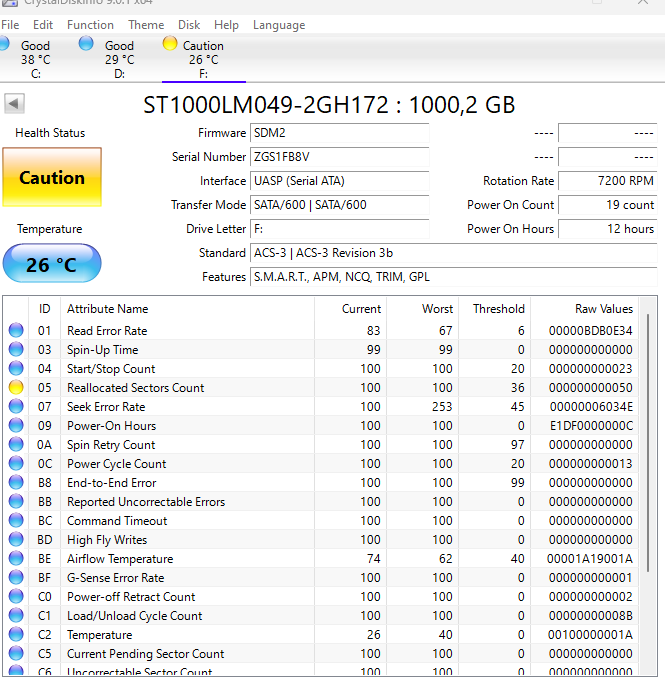665x679 pixels.
Task: Click the Features field with S.M.A.R.T., APM
Action: click(x=454, y=277)
